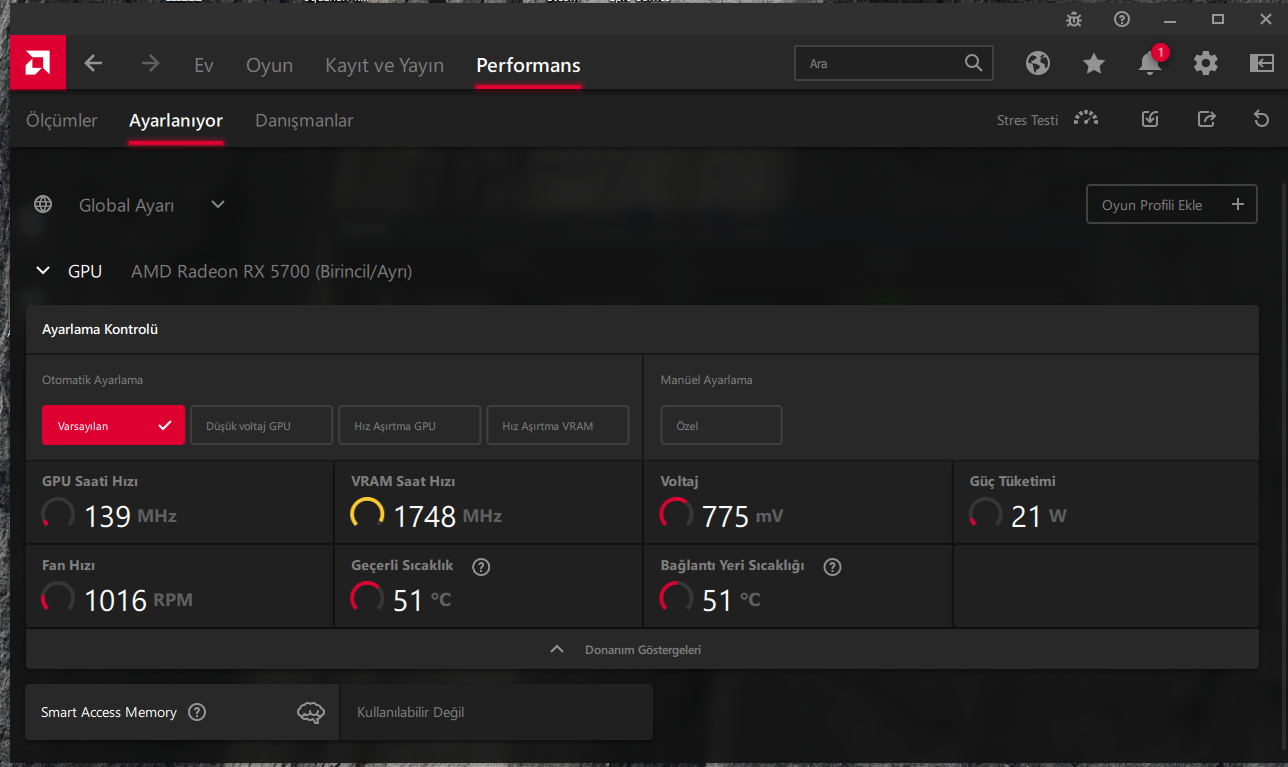Open the web browser globe icon
The height and width of the screenshot is (767, 1288).
coord(1038,63)
